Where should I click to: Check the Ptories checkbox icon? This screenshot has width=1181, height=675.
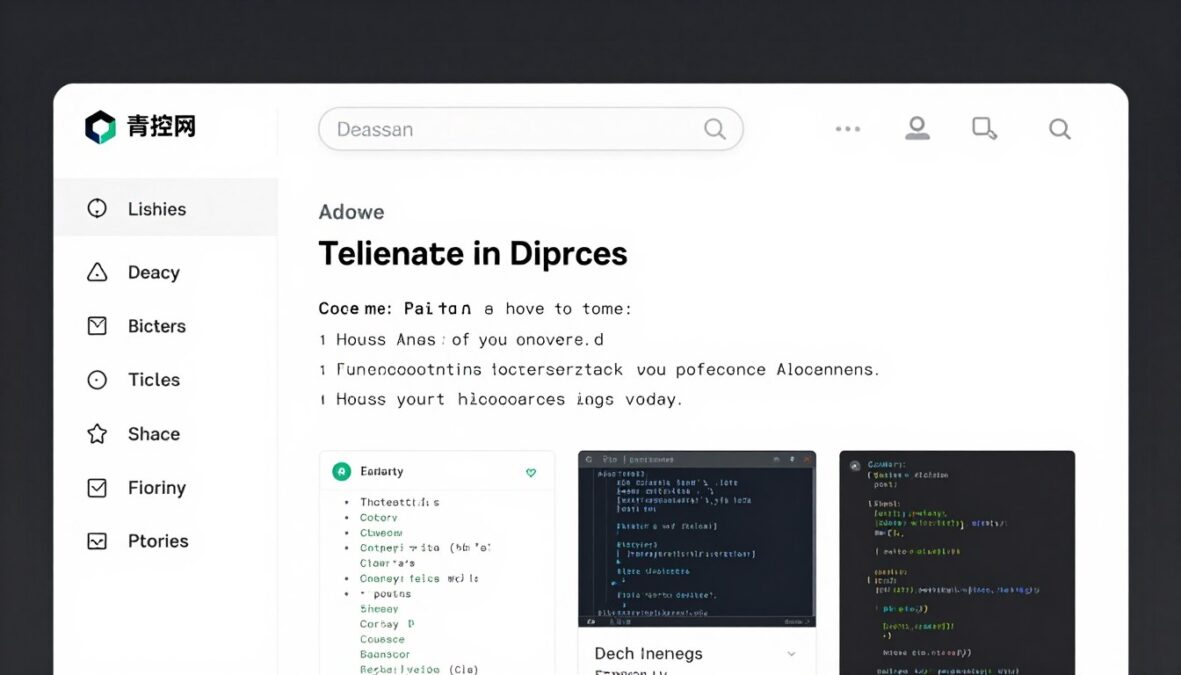(97, 540)
